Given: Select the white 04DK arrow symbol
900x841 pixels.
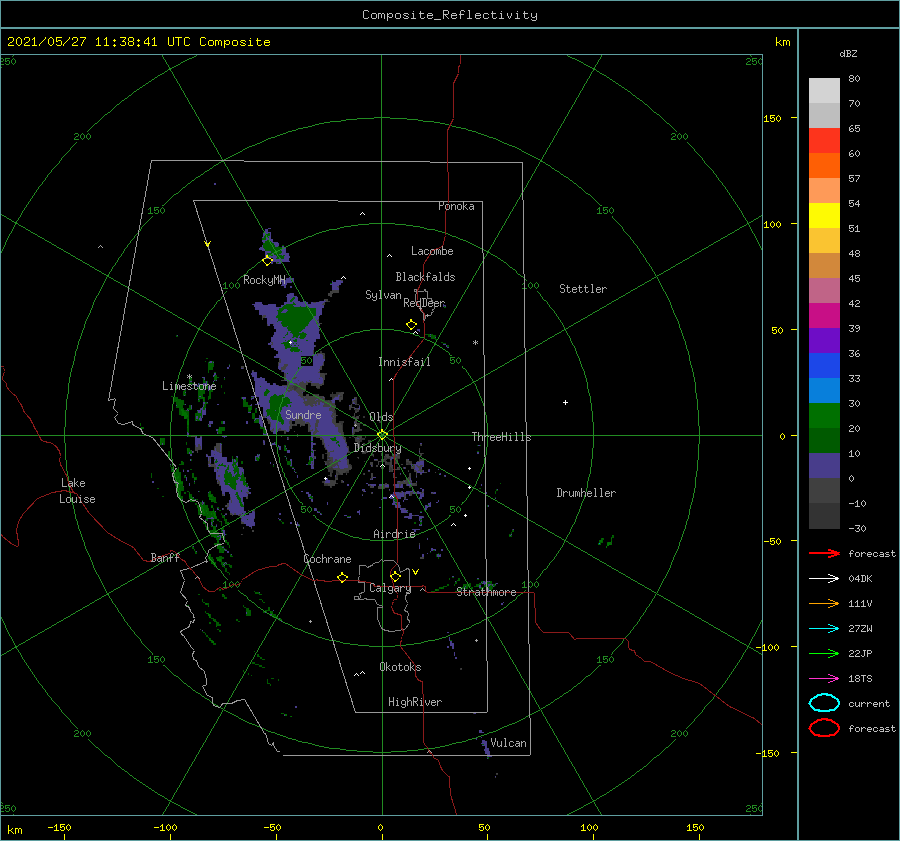Looking at the screenshot, I should pos(824,579).
